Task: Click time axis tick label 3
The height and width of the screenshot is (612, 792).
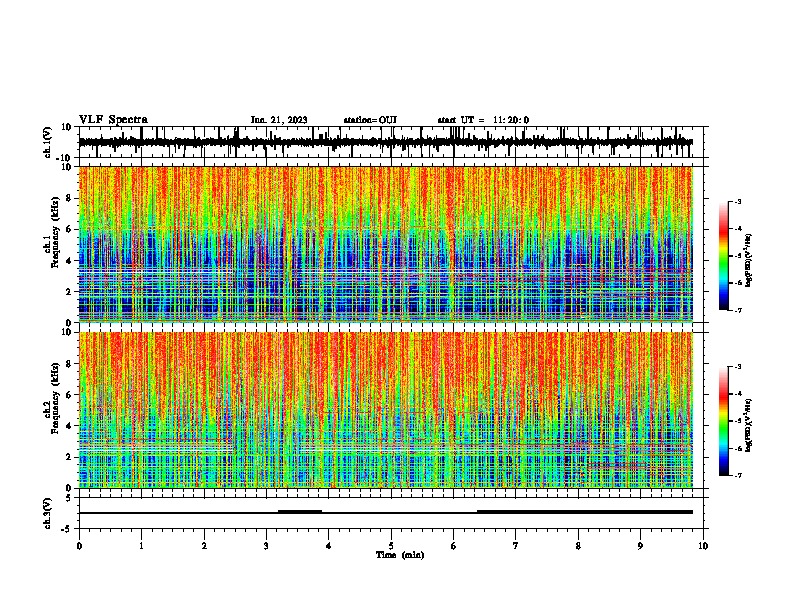Action: [x=266, y=546]
